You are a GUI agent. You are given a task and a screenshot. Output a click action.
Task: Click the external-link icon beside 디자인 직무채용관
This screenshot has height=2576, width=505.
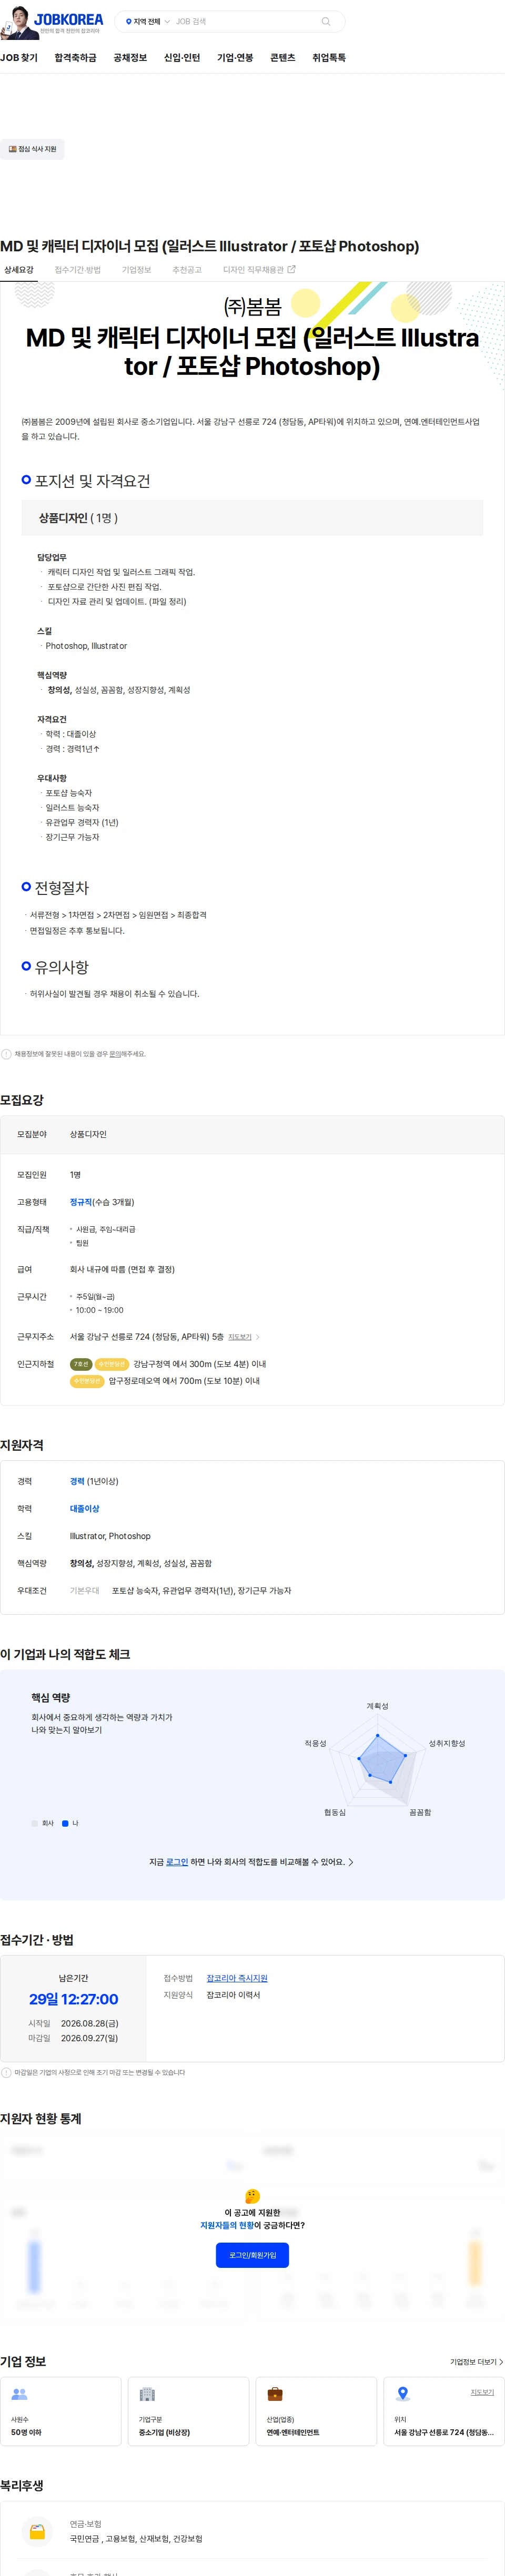tap(291, 269)
